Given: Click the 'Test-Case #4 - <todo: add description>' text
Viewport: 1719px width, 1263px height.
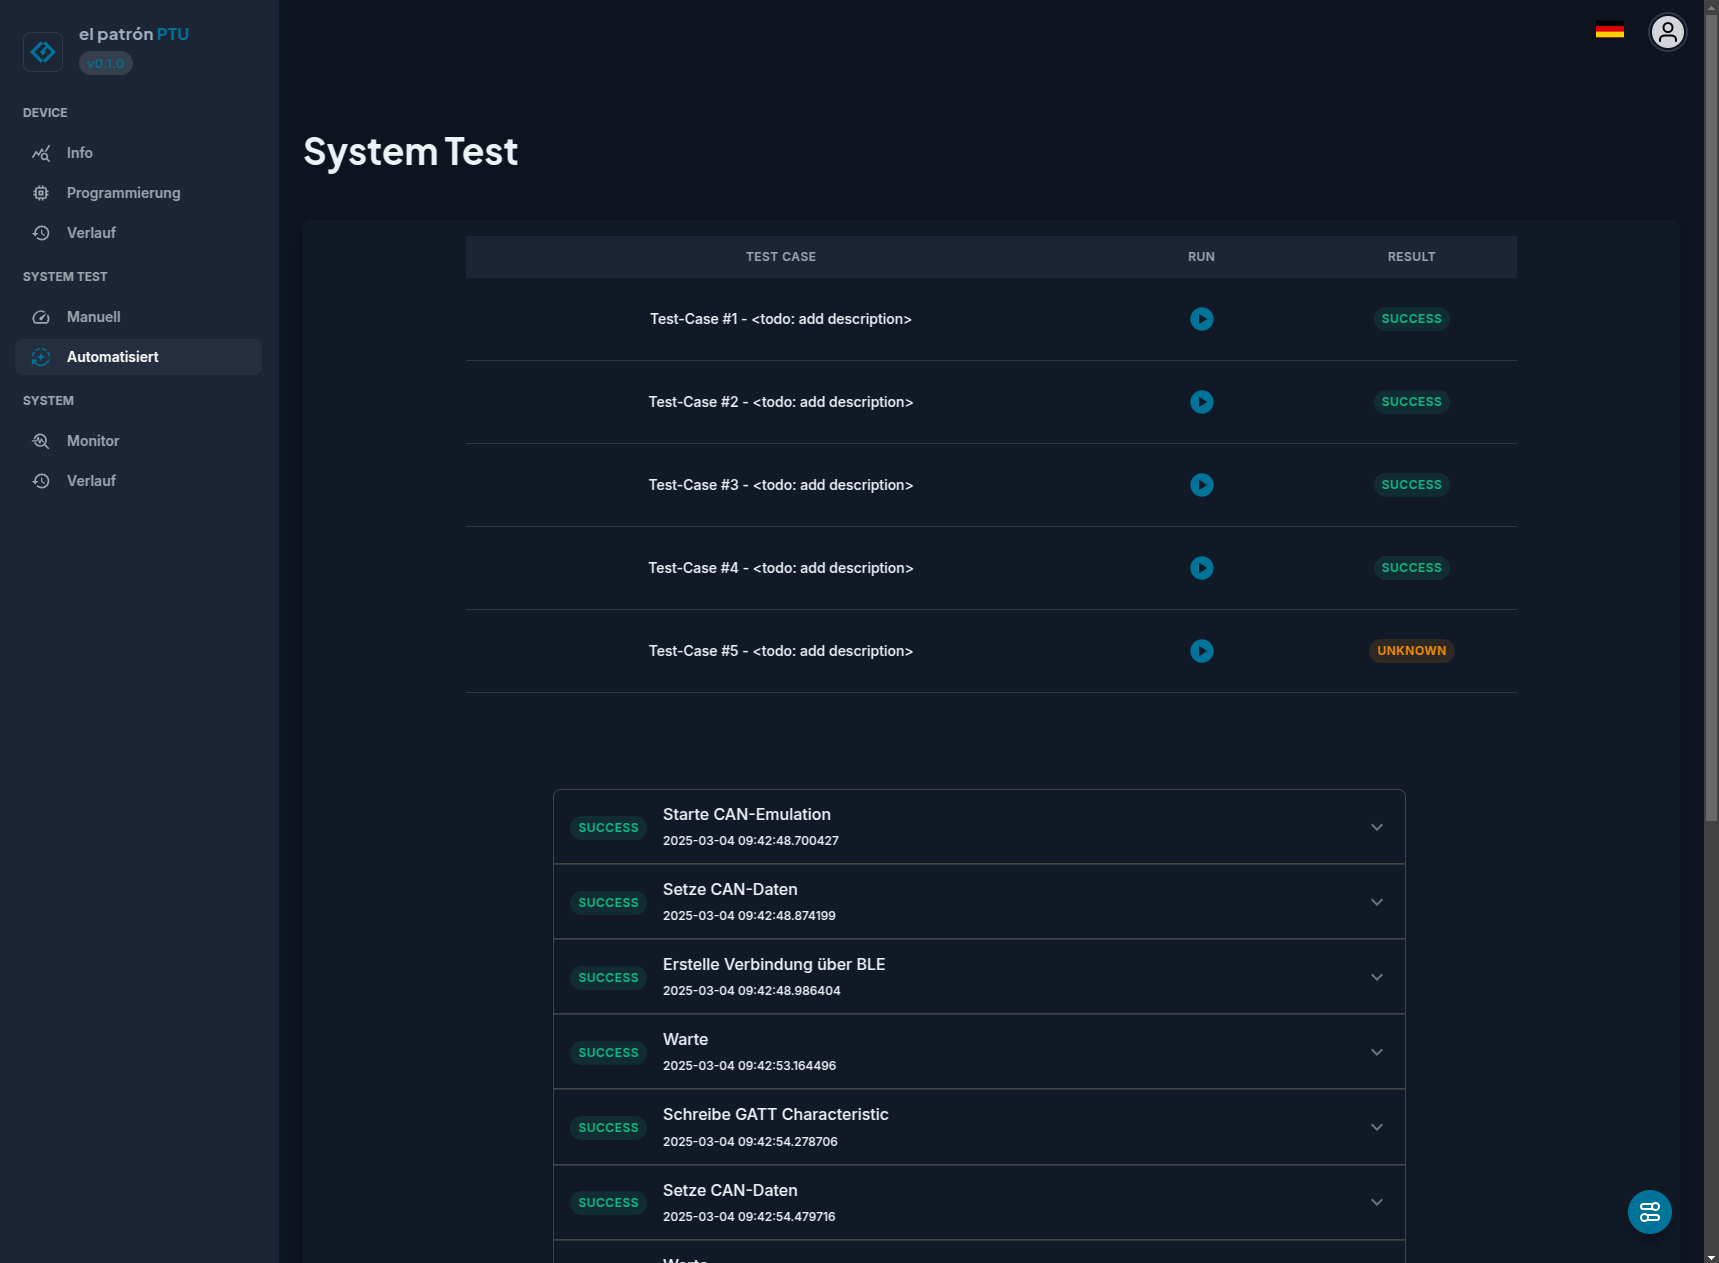Looking at the screenshot, I should 781,568.
